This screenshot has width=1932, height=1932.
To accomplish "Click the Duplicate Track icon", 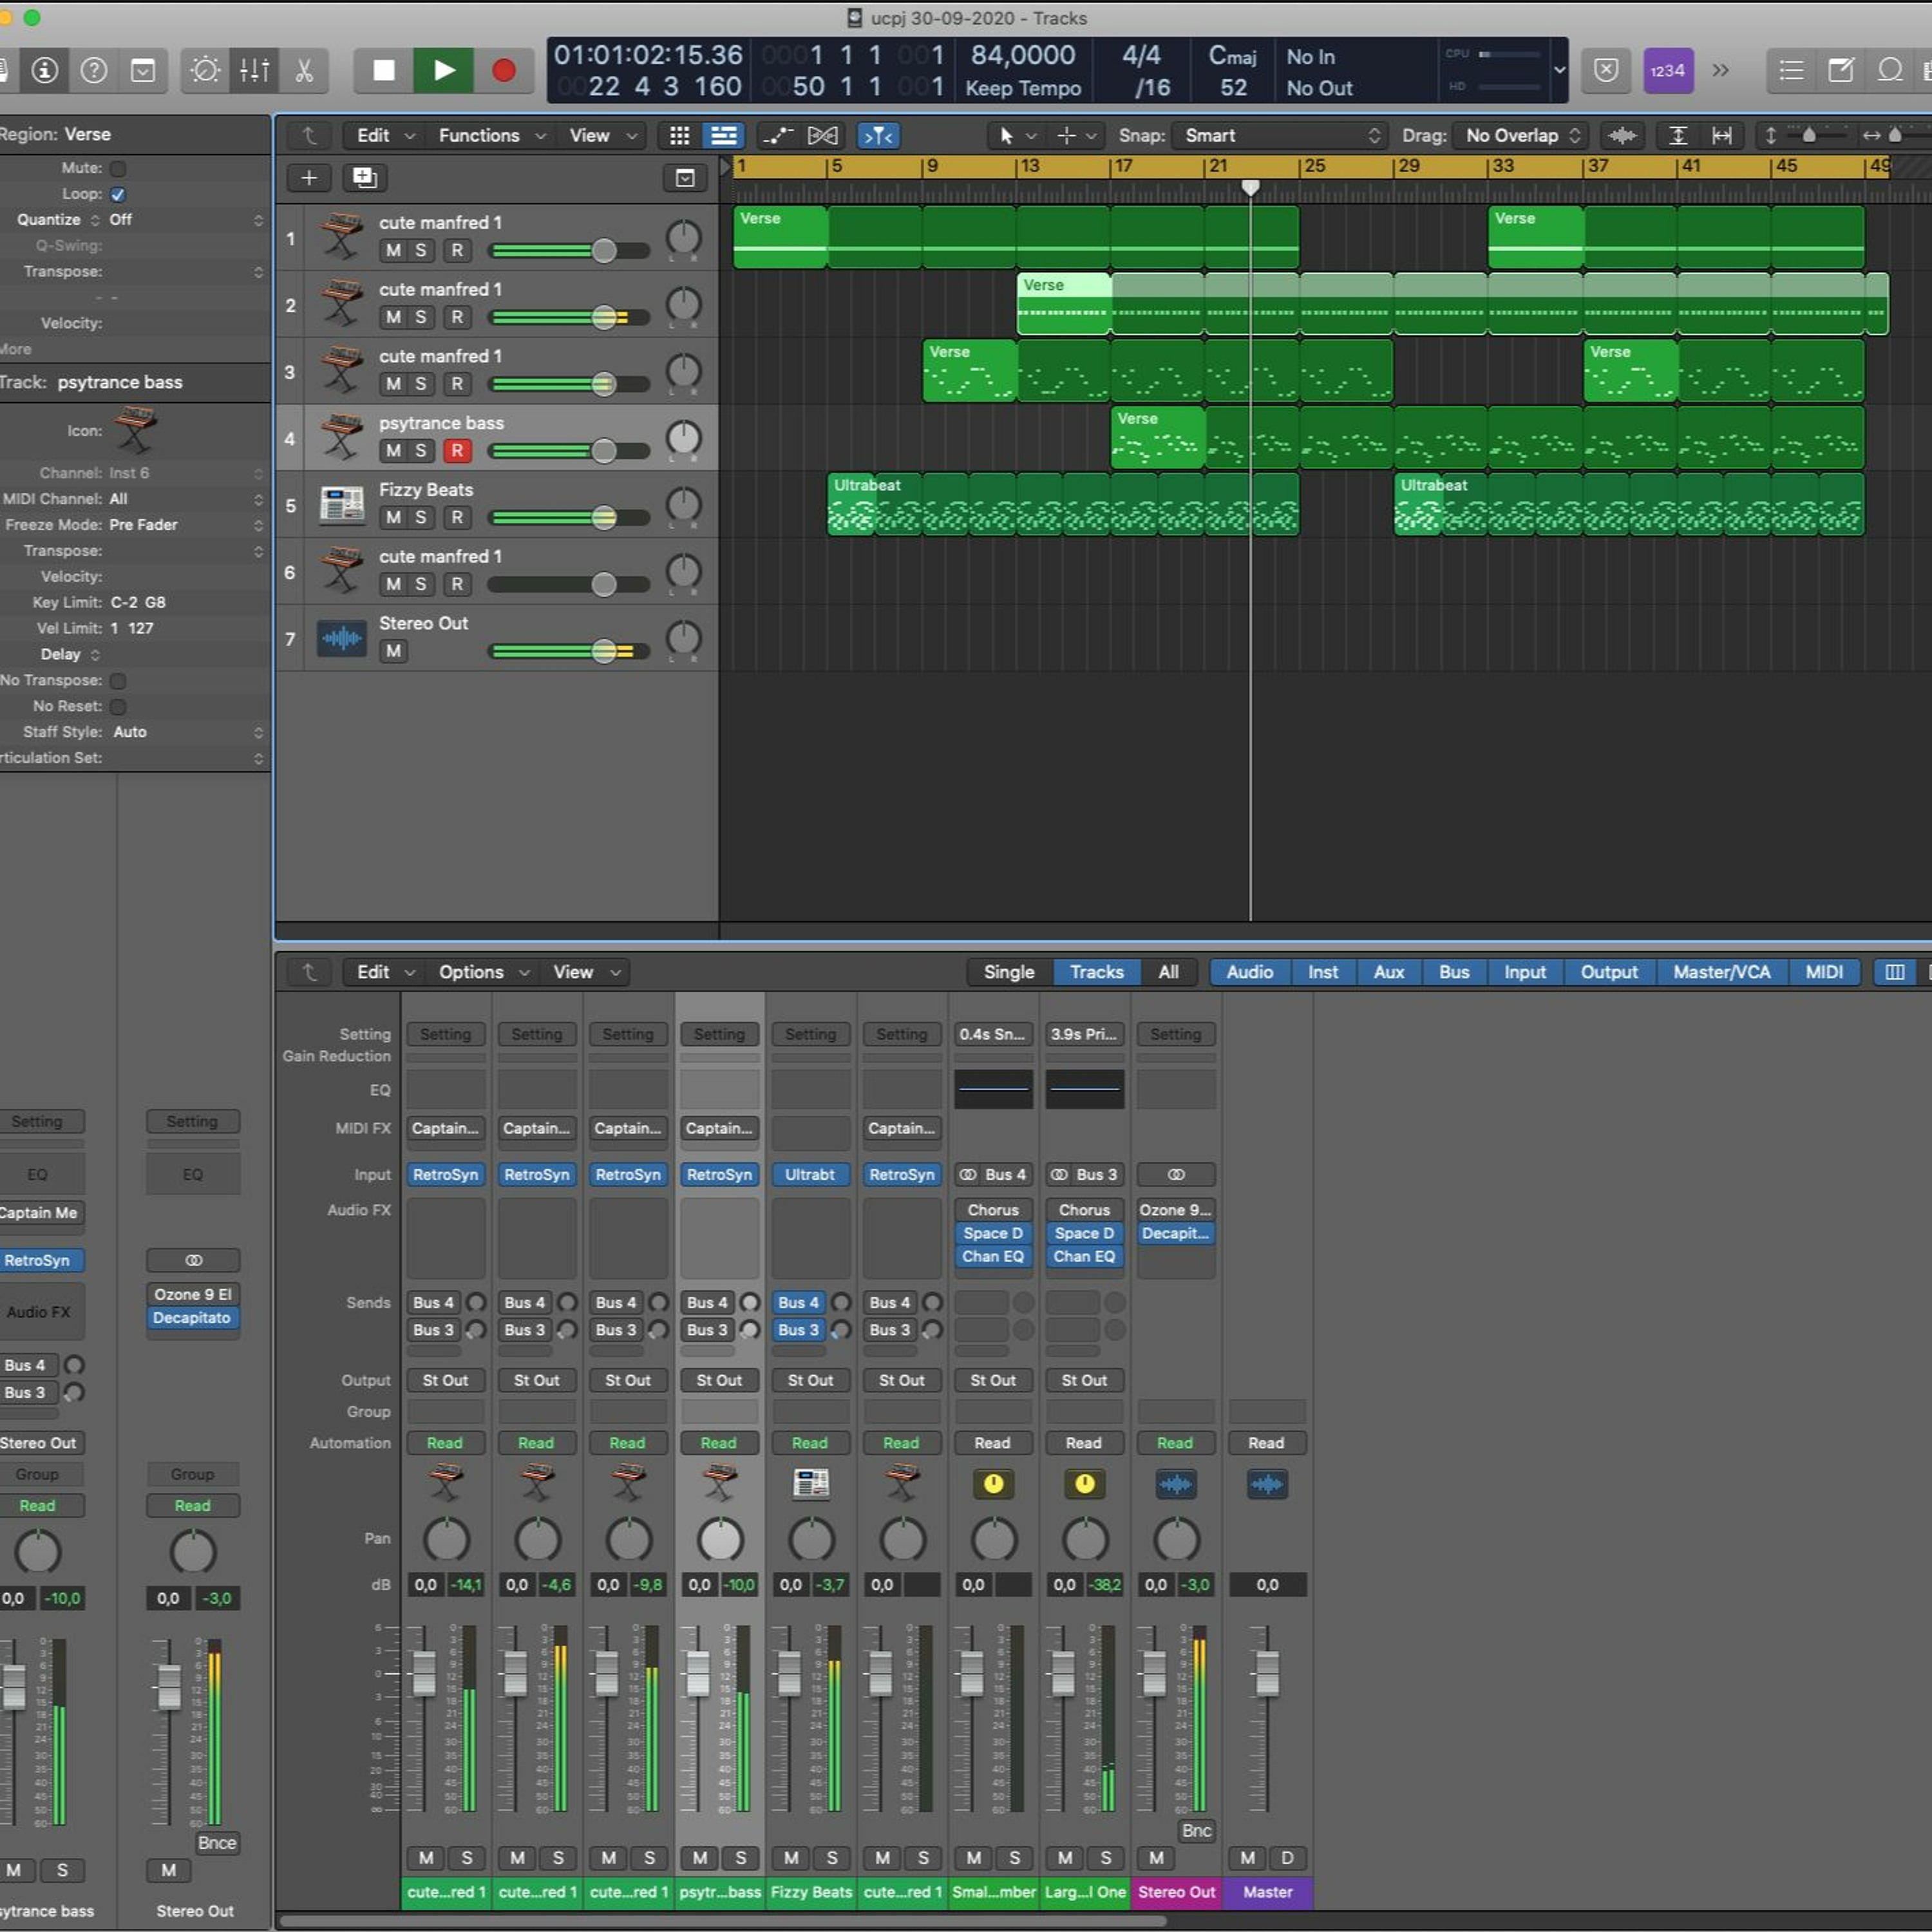I will (364, 178).
